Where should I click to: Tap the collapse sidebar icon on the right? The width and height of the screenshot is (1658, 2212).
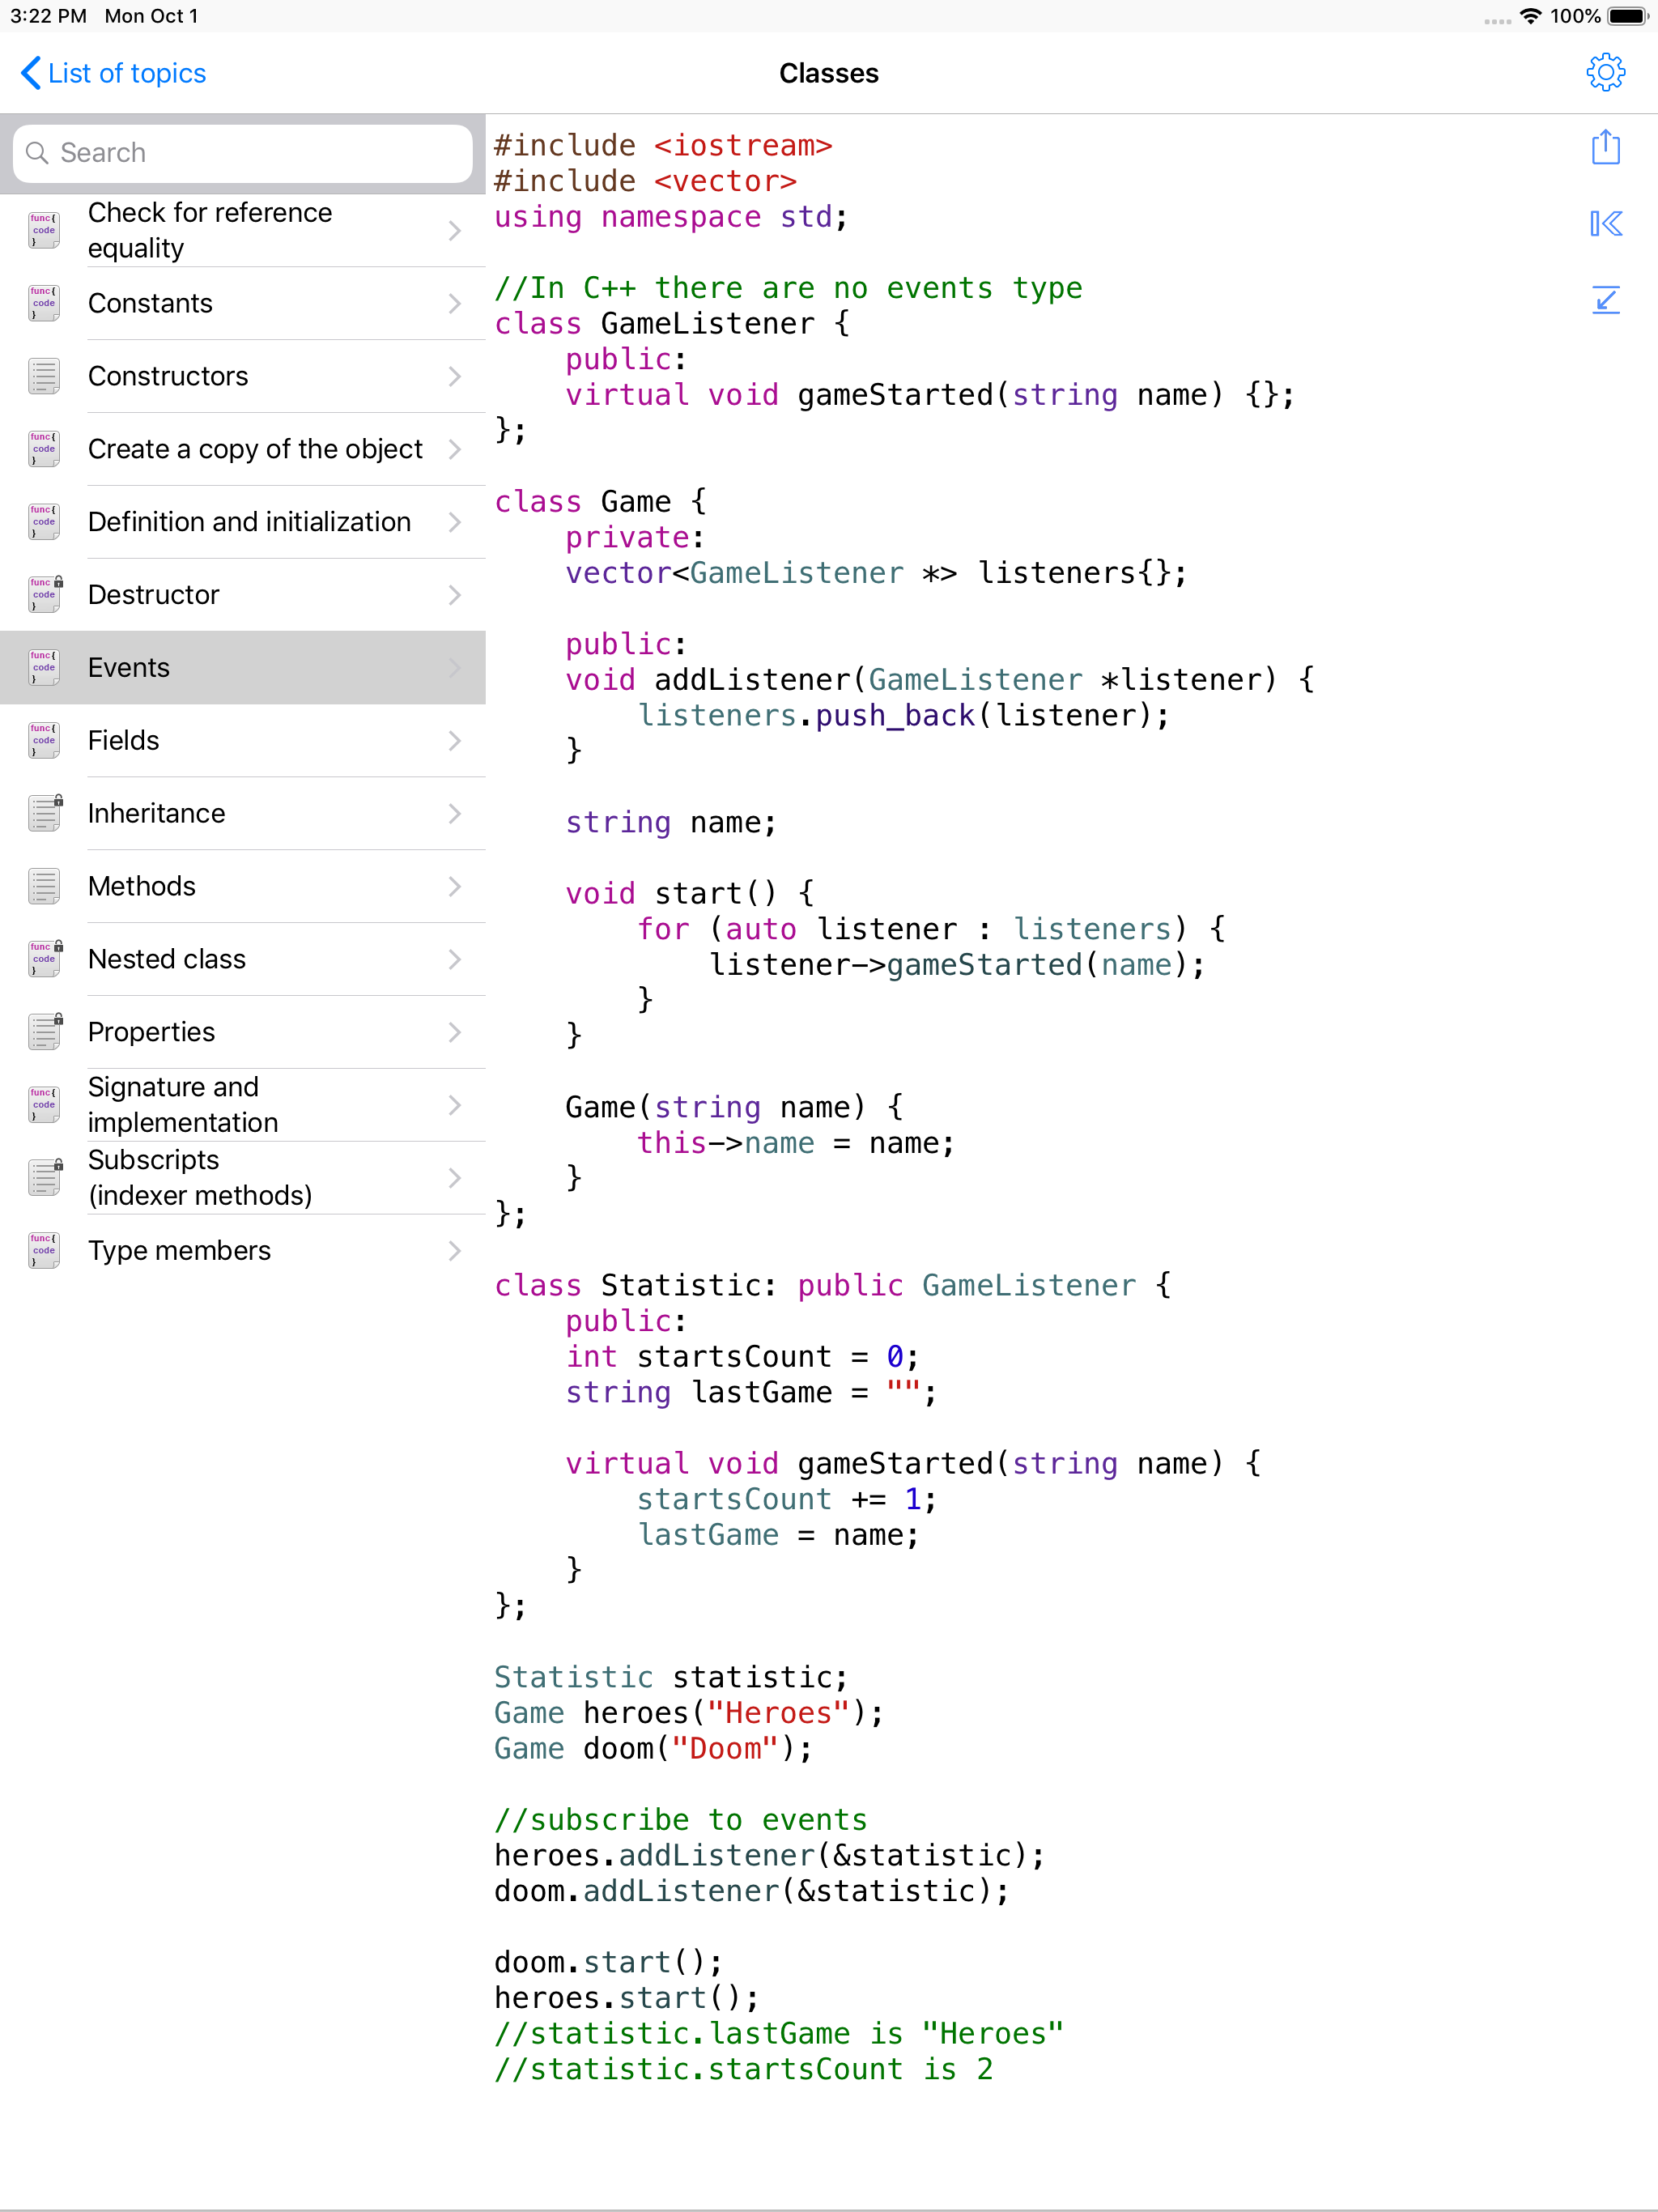1606,224
